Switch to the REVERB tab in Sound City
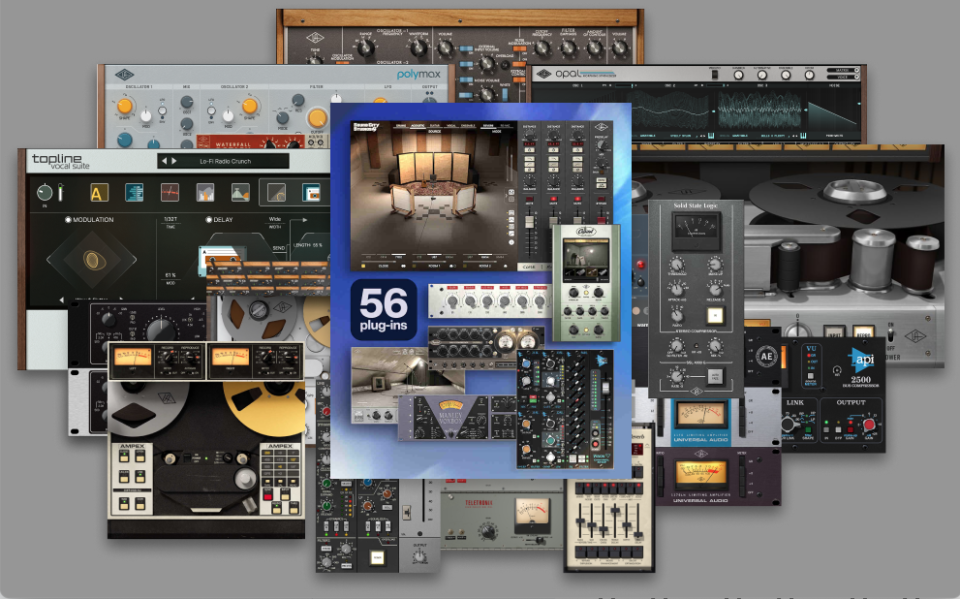Image resolution: width=960 pixels, height=599 pixels. (487, 125)
